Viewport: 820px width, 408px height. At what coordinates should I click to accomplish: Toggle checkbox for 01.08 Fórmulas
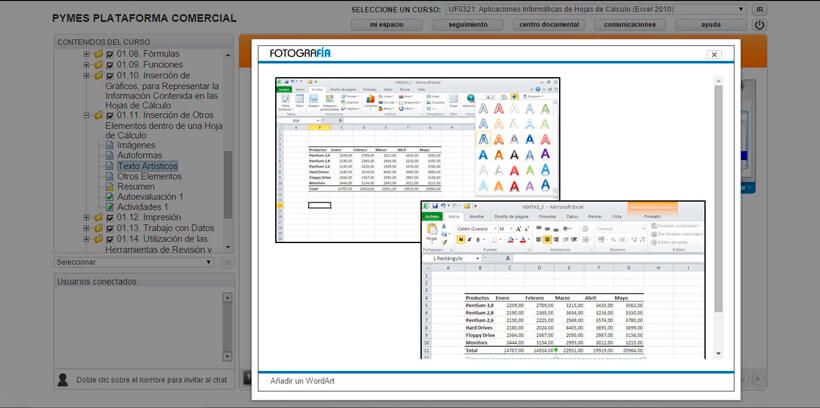click(110, 54)
